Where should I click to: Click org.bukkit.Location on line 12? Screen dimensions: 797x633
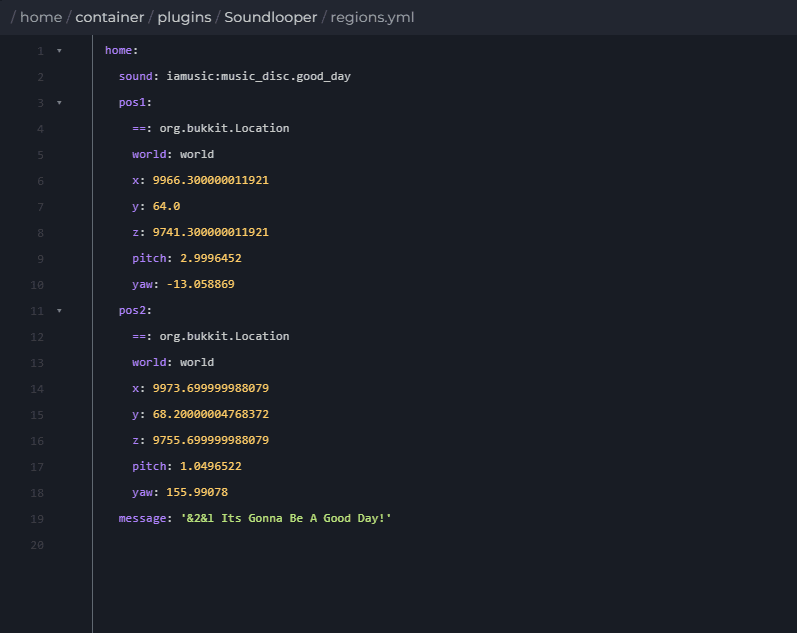pos(224,336)
